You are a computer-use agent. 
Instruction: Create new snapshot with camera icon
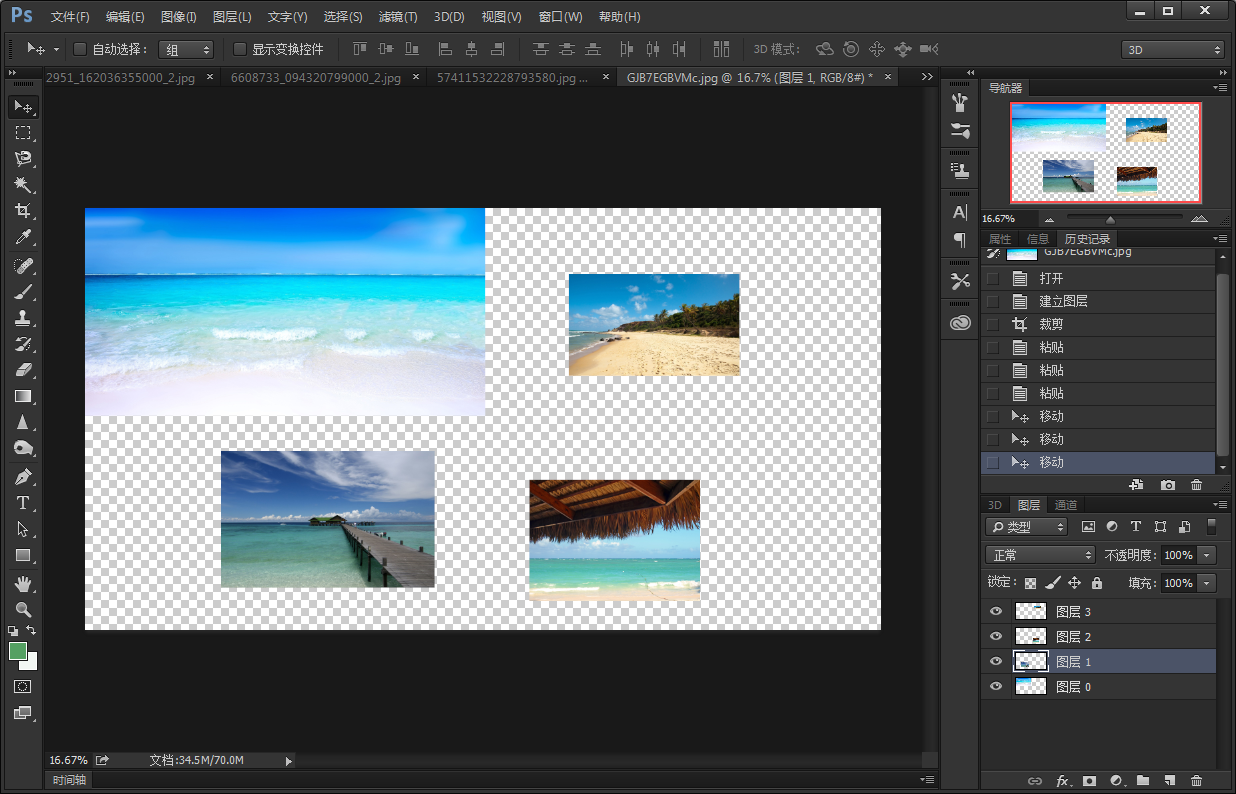coord(1168,485)
